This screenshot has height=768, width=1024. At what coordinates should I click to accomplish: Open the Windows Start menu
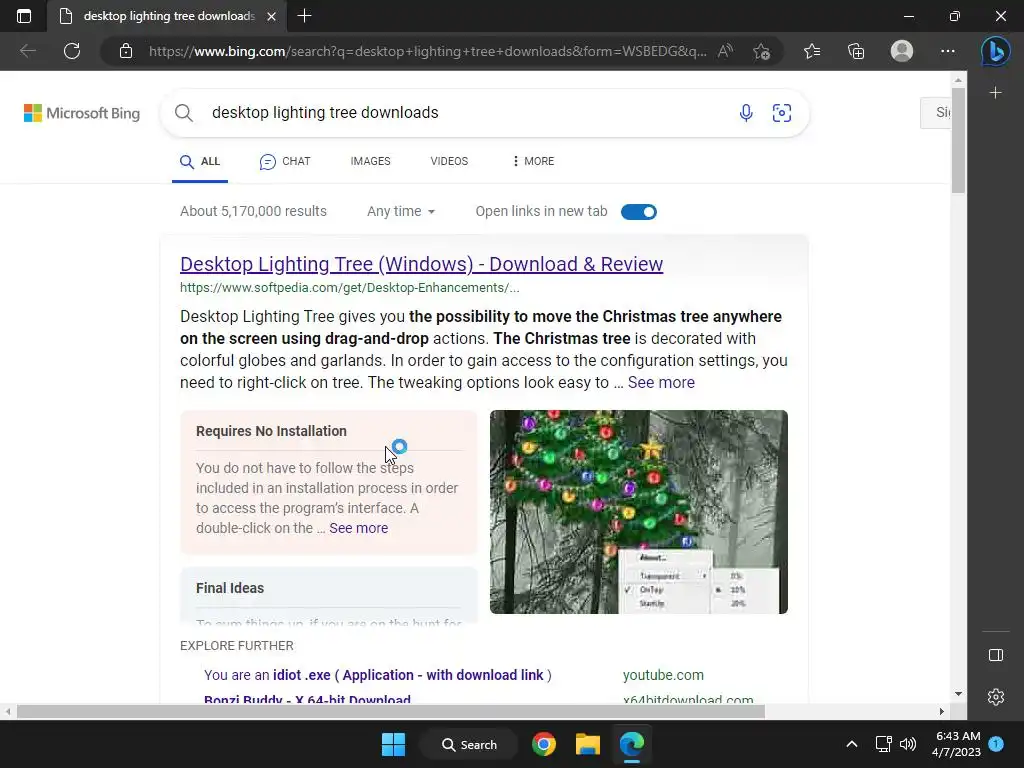(393, 744)
